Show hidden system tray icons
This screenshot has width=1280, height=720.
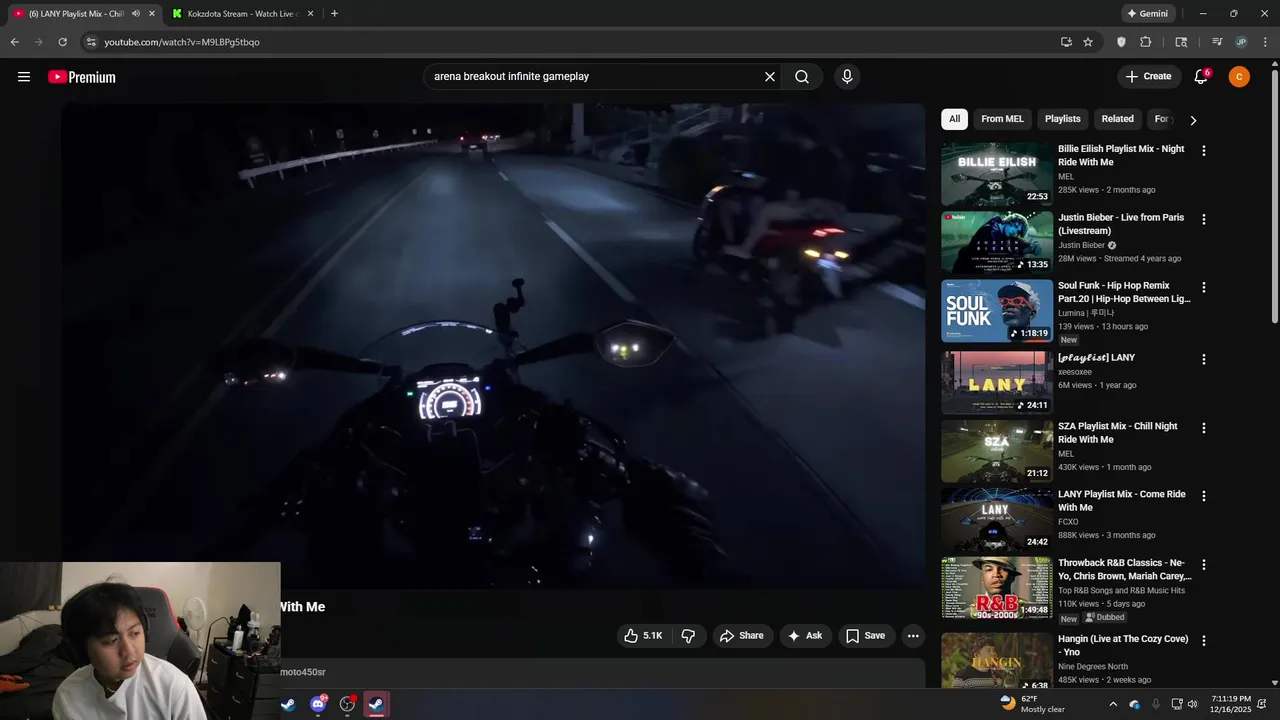pyautogui.click(x=1113, y=704)
